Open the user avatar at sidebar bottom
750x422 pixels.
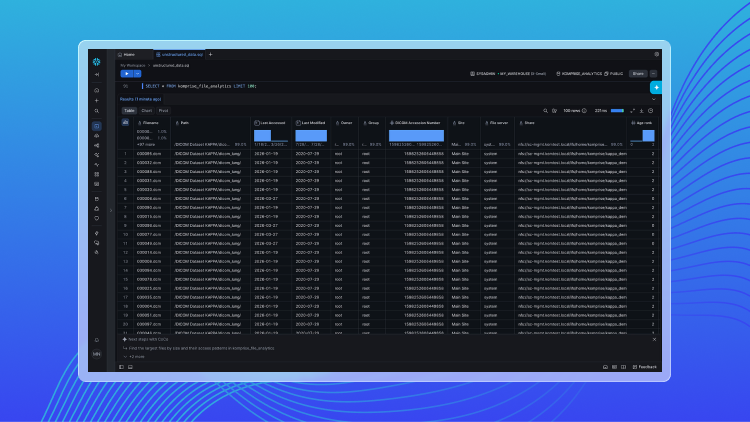click(x=97, y=354)
